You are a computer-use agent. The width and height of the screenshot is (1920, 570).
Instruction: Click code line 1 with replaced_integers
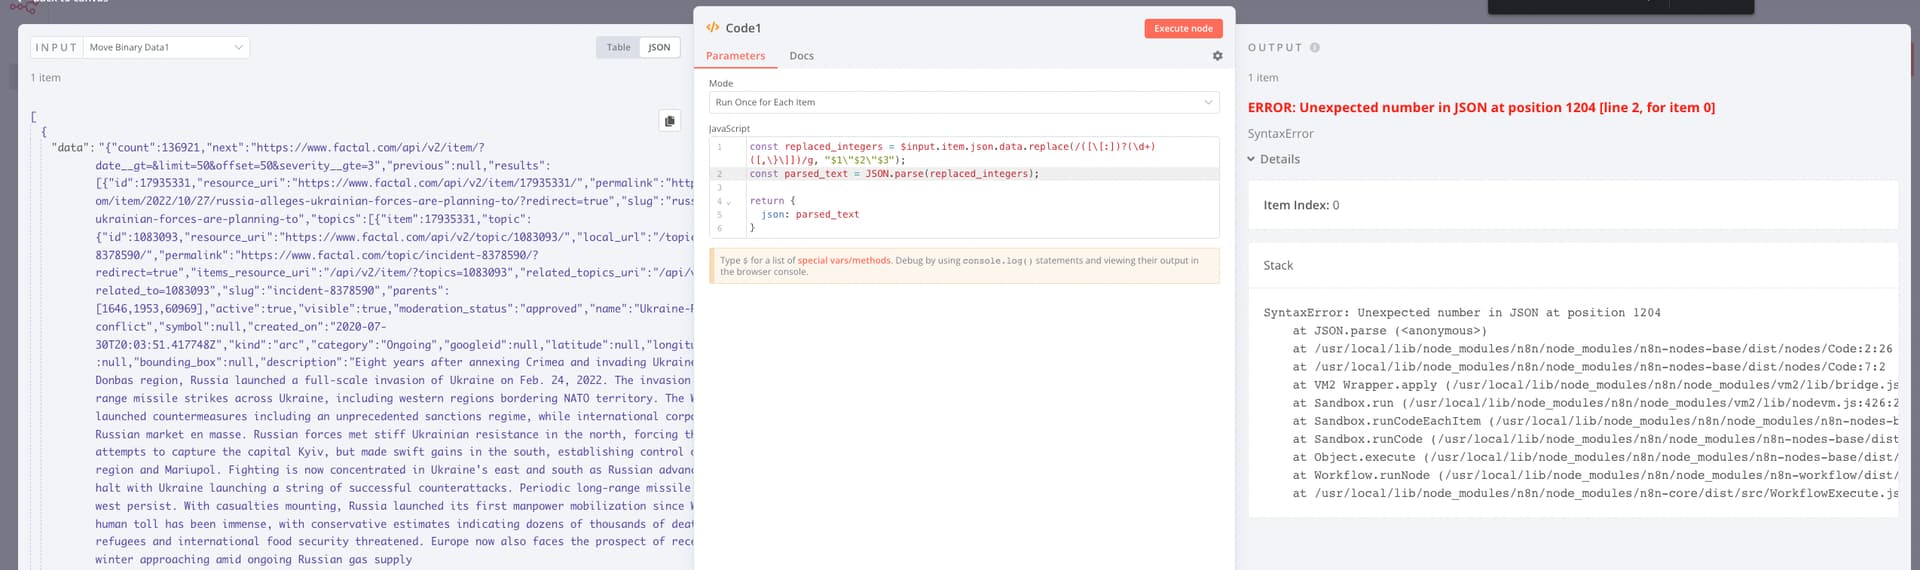click(x=952, y=153)
